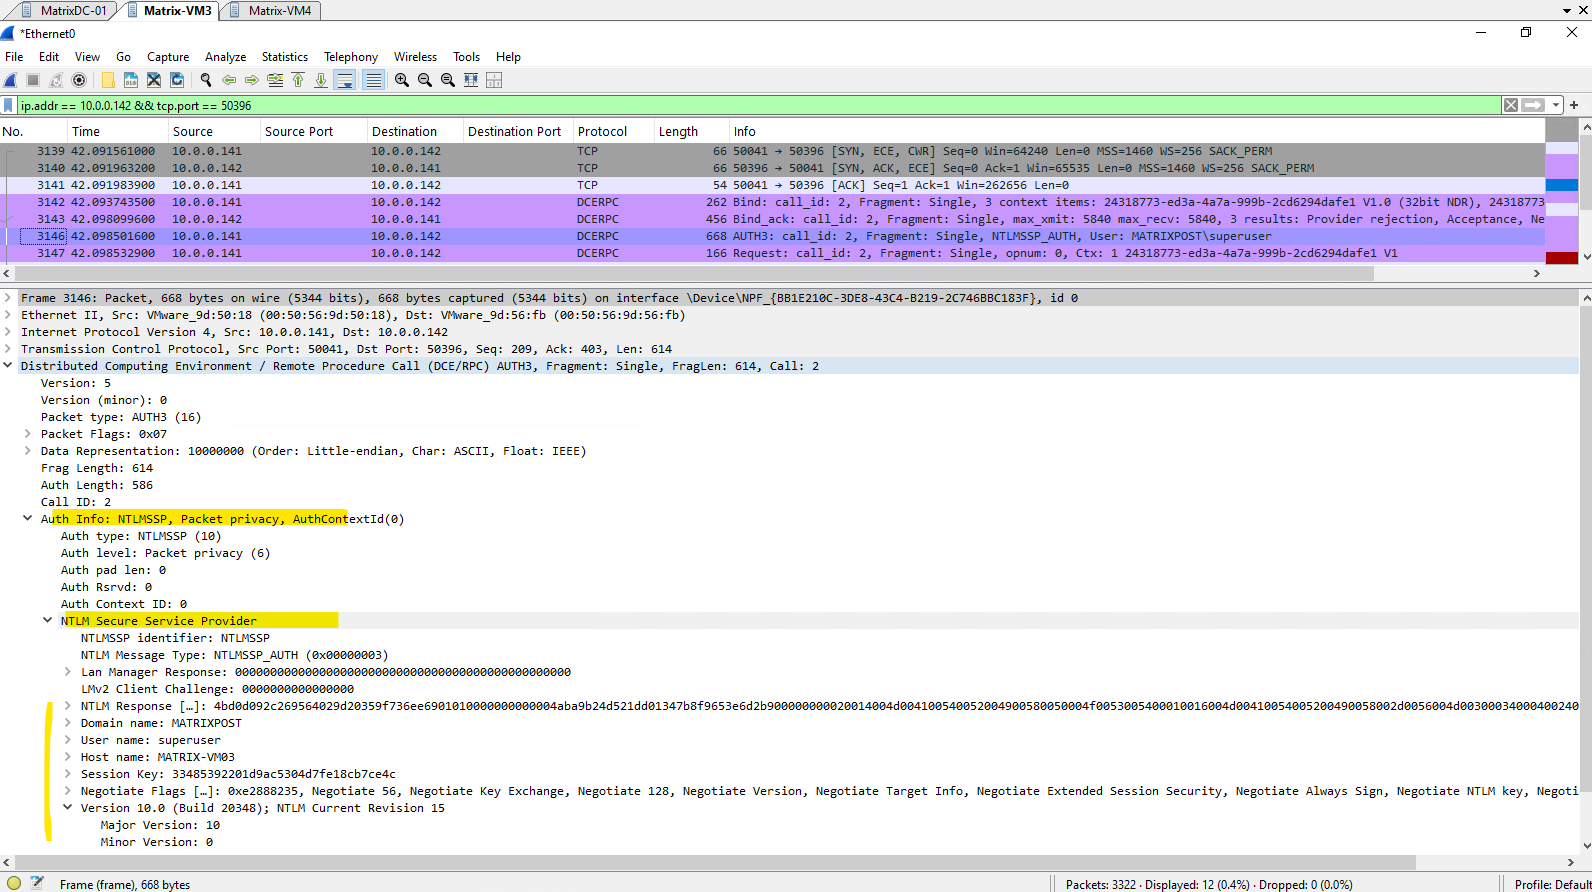Zoom out on packet text
Screen dimensions: 1592x892
(x=425, y=80)
